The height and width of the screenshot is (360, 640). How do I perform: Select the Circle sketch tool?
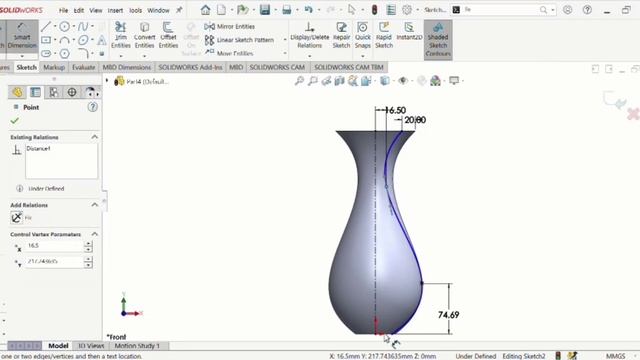(64, 27)
